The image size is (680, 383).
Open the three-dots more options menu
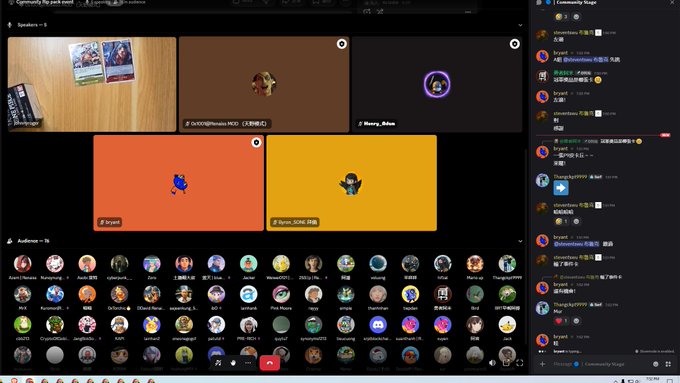(x=248, y=363)
